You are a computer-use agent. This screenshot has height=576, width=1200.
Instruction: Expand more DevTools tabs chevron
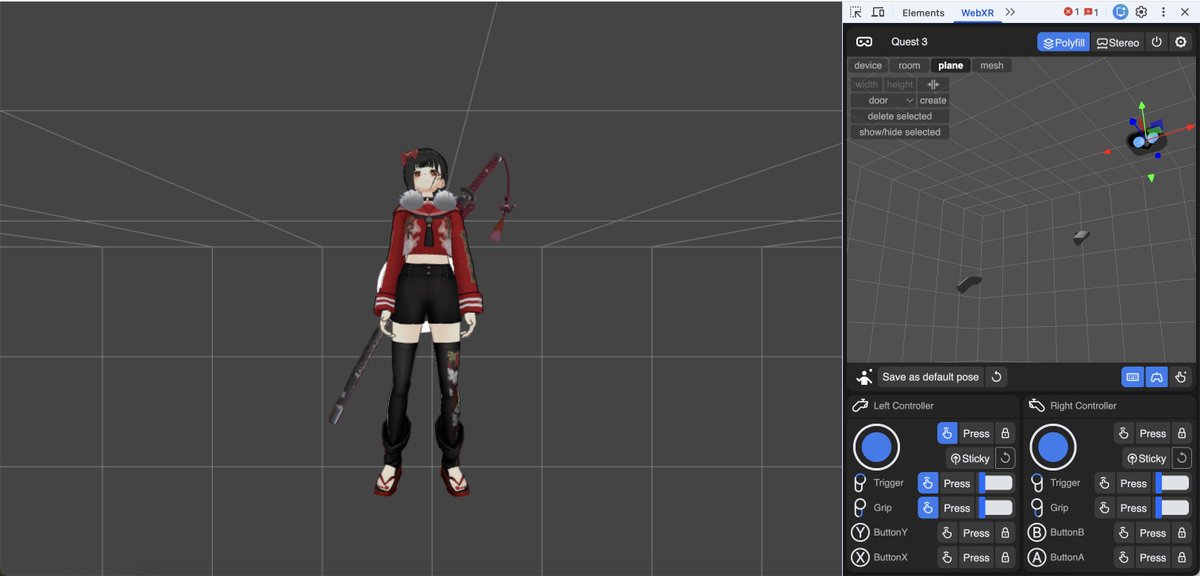coord(1011,12)
